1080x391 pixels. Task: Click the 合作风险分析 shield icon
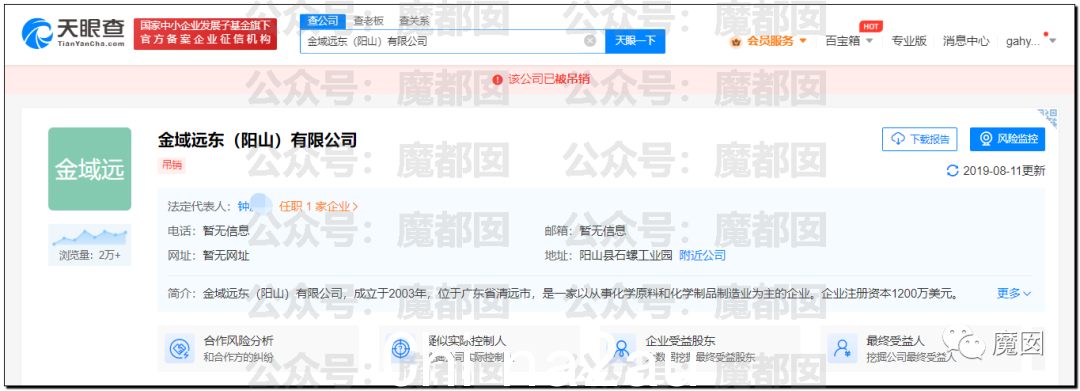[x=180, y=348]
